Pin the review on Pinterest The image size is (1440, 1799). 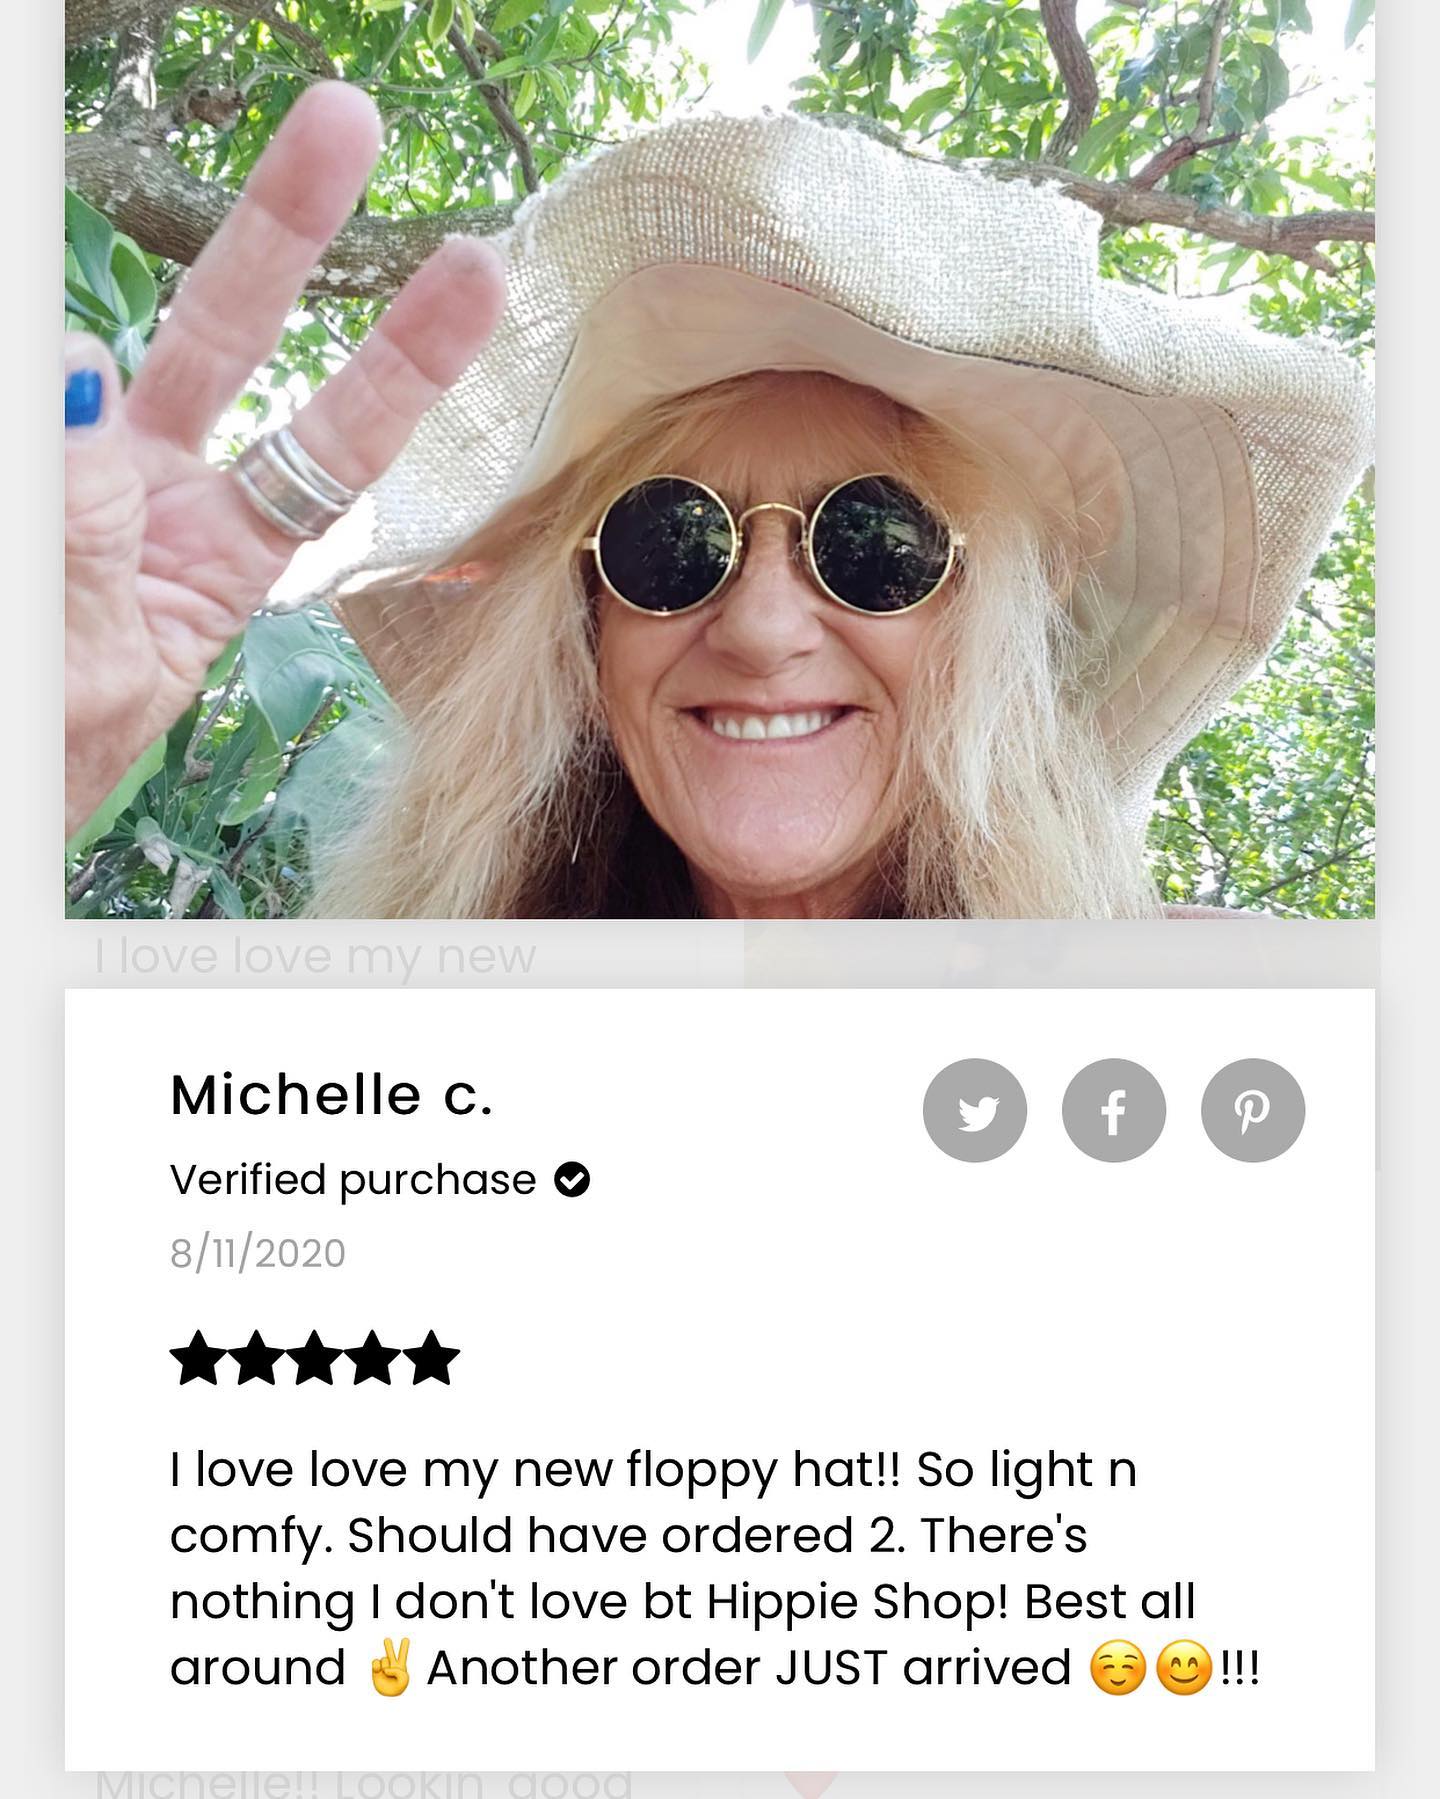[x=1253, y=1110]
